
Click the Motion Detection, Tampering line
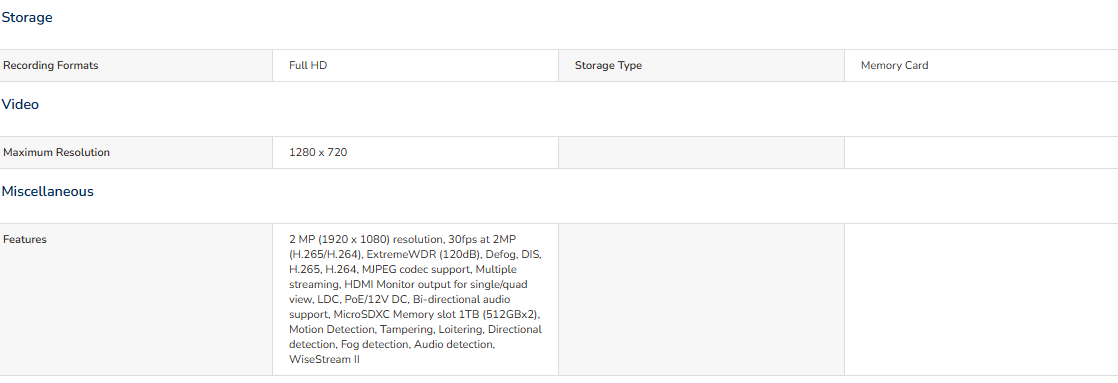415,330
